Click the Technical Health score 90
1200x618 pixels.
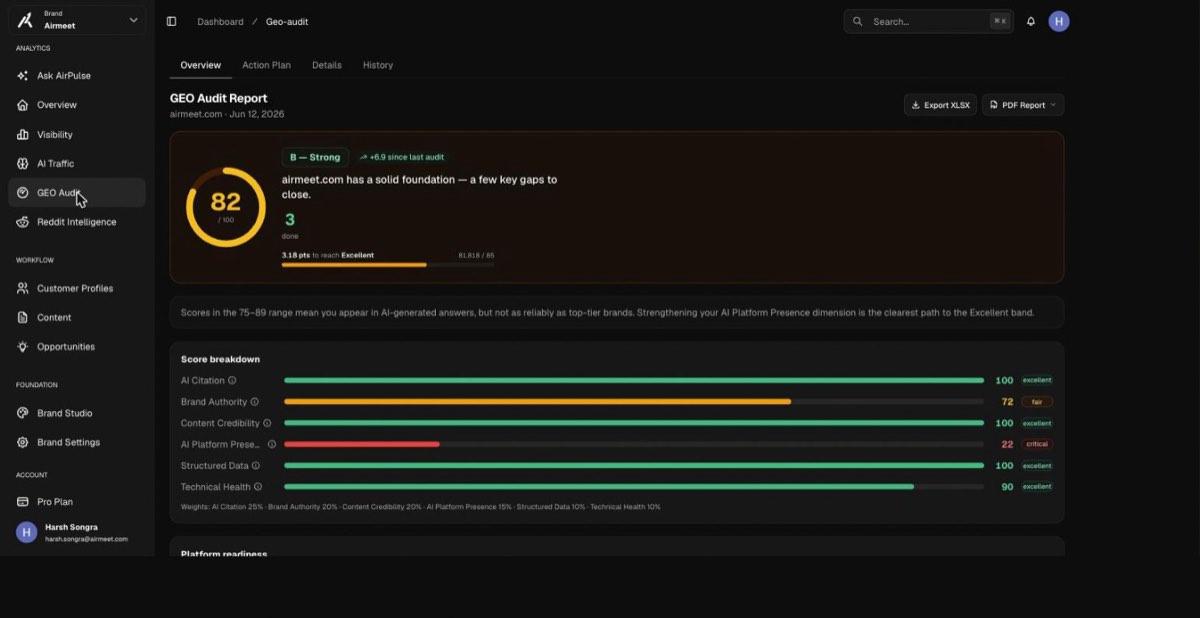pos(1007,487)
